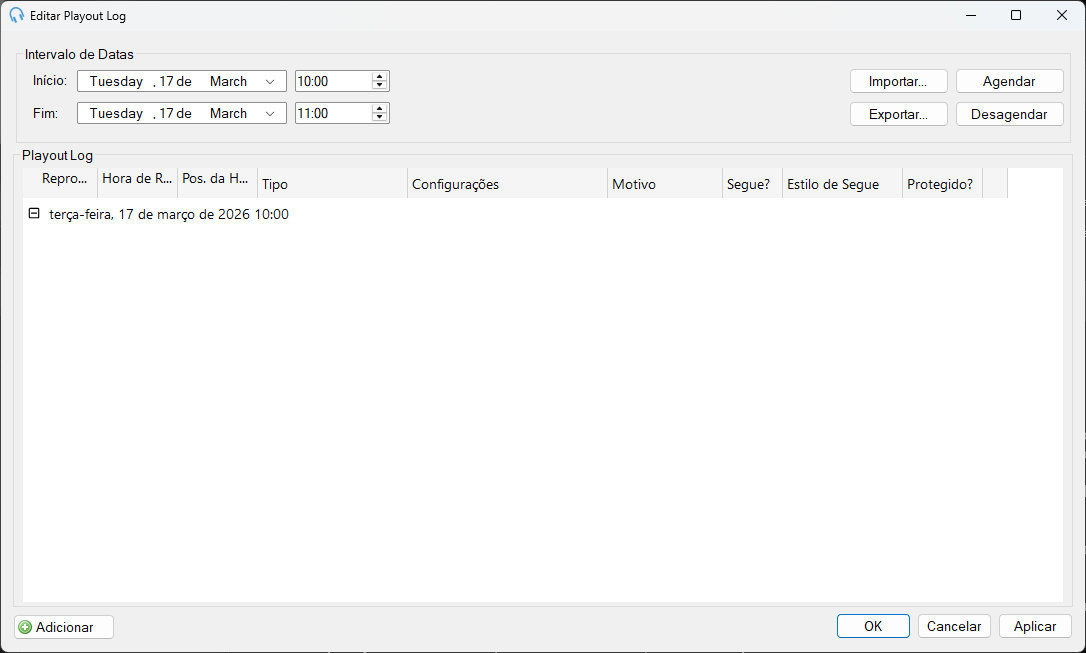1086x653 pixels.
Task: Click the Agendar button
Action: click(1009, 81)
